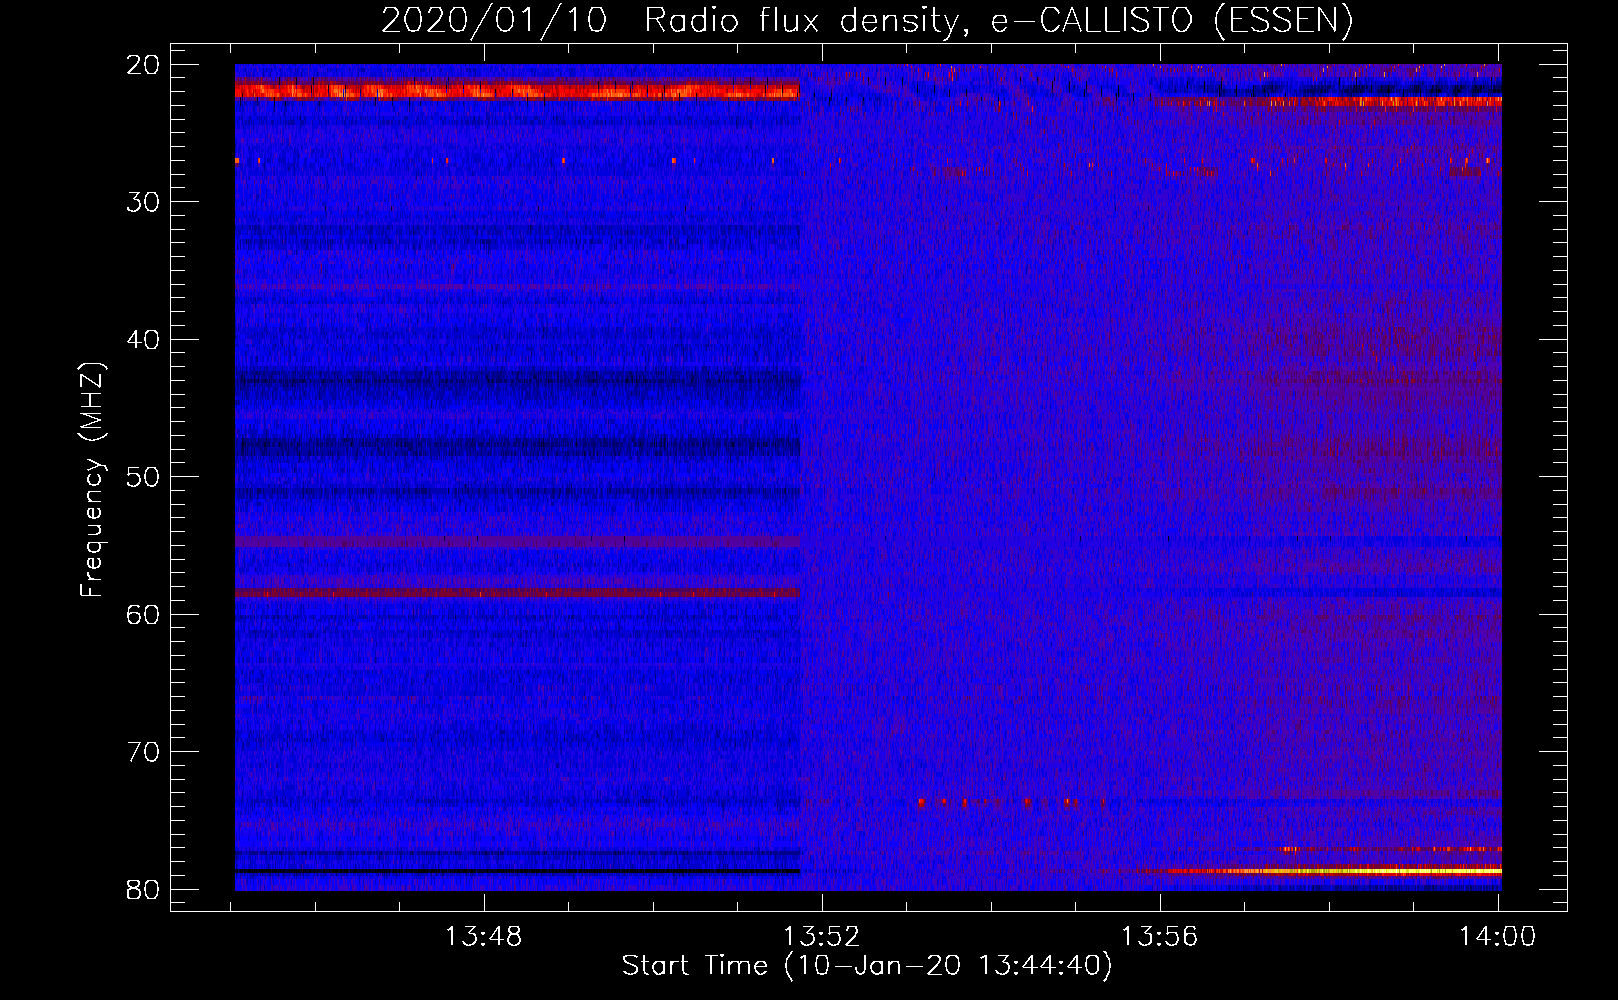Click the 'Frequency (MHZ)' y-axis label
The image size is (1618, 1000).
coord(92,480)
